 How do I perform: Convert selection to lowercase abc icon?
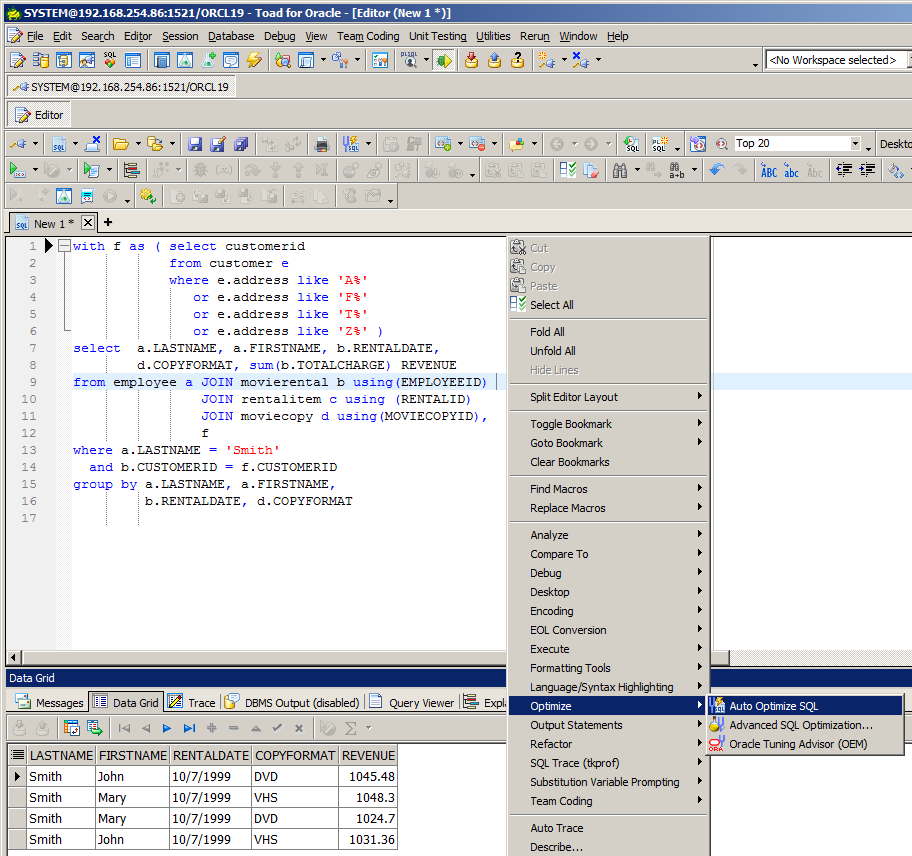pos(791,170)
